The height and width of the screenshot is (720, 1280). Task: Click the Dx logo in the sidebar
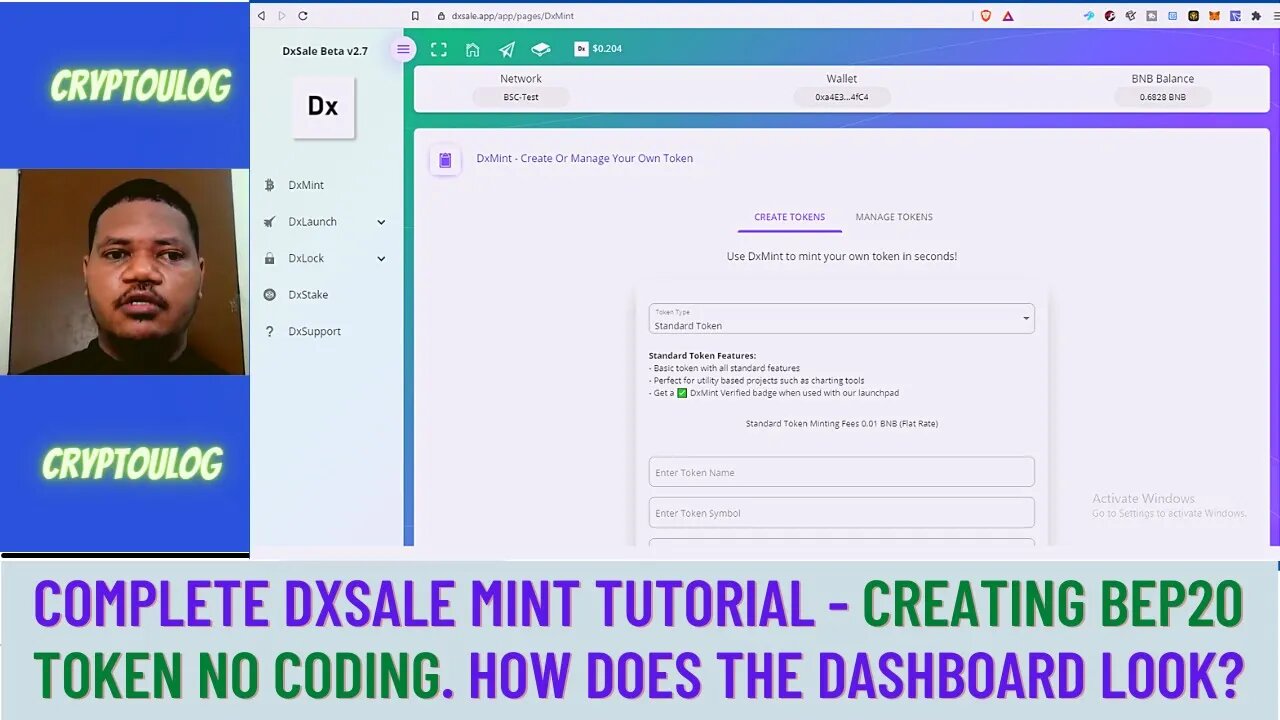(x=323, y=107)
